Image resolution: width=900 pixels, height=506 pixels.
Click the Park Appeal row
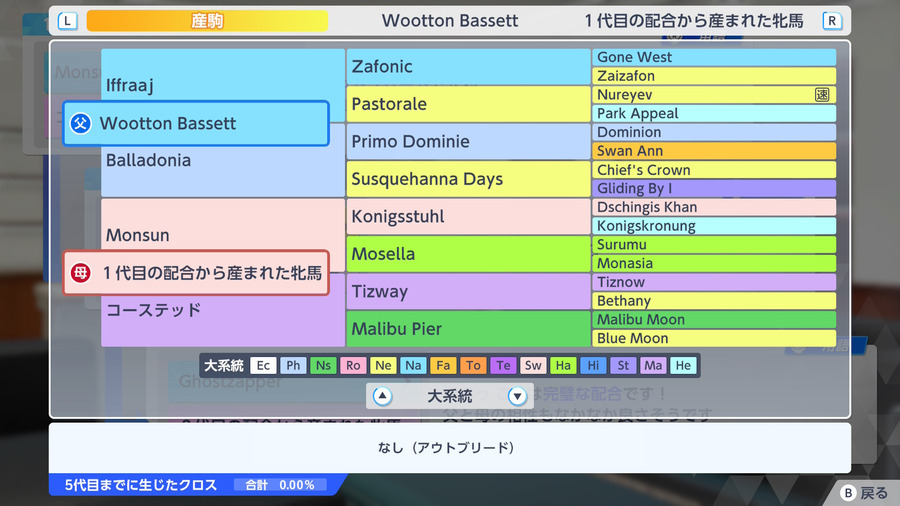(x=714, y=113)
